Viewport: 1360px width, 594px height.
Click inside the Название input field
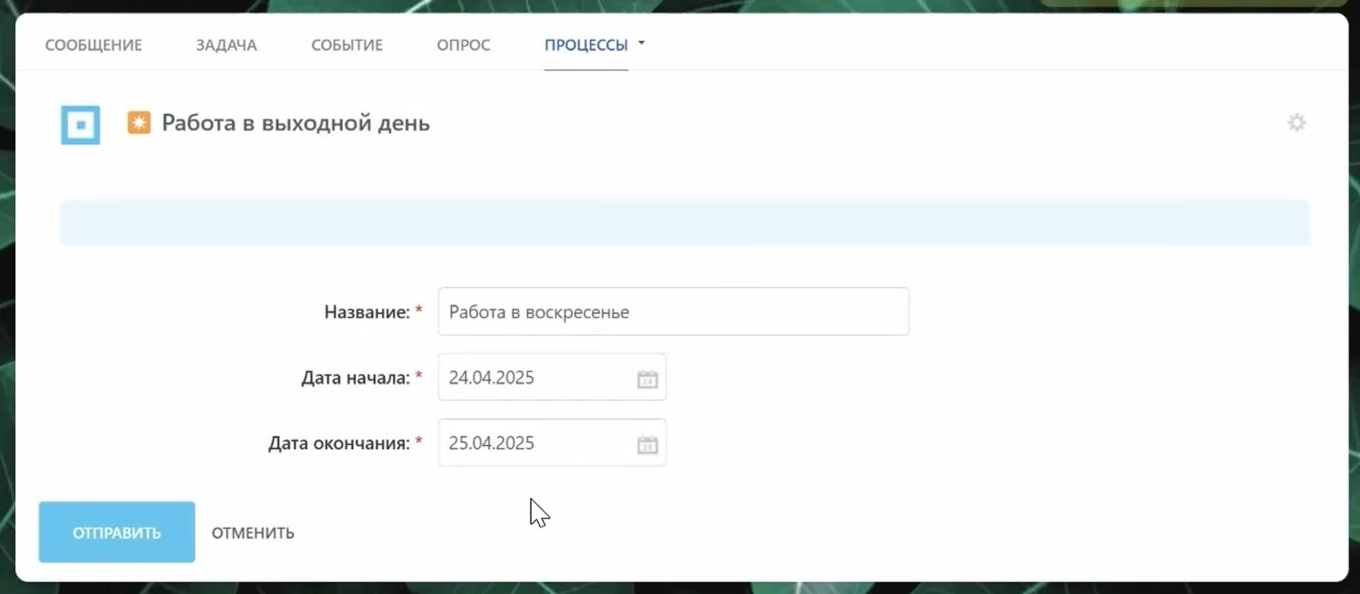tap(672, 311)
